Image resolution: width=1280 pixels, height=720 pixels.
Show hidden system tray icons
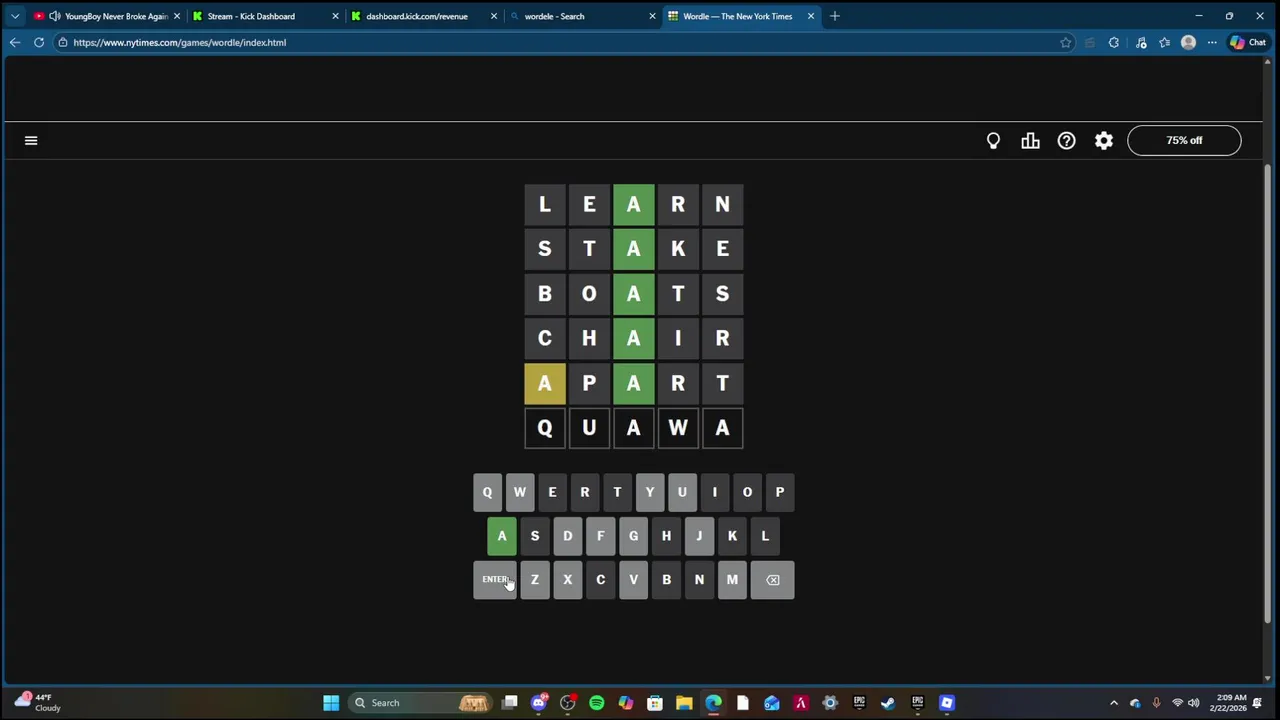click(x=1114, y=703)
